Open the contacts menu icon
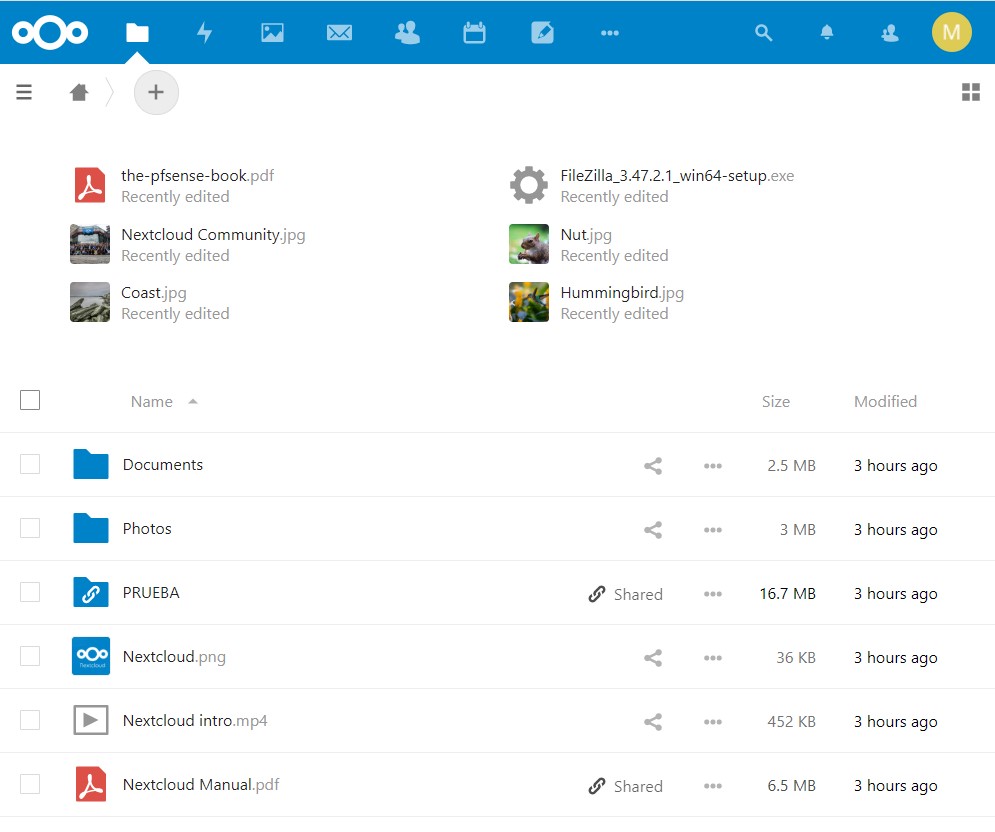Viewport: 995px width, 832px height. pyautogui.click(x=890, y=32)
